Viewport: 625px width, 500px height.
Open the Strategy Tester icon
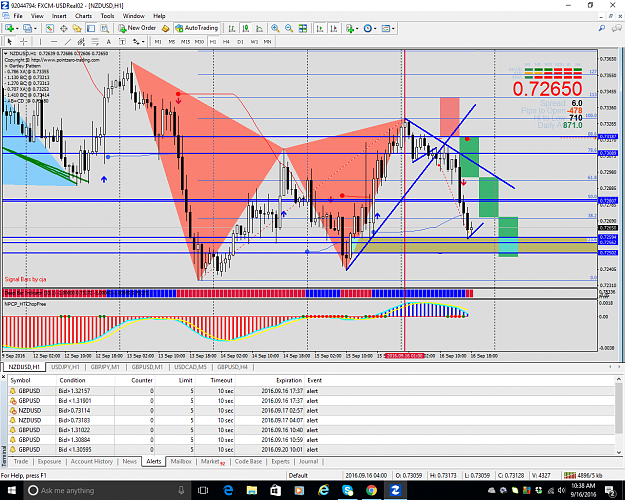click(x=104, y=28)
